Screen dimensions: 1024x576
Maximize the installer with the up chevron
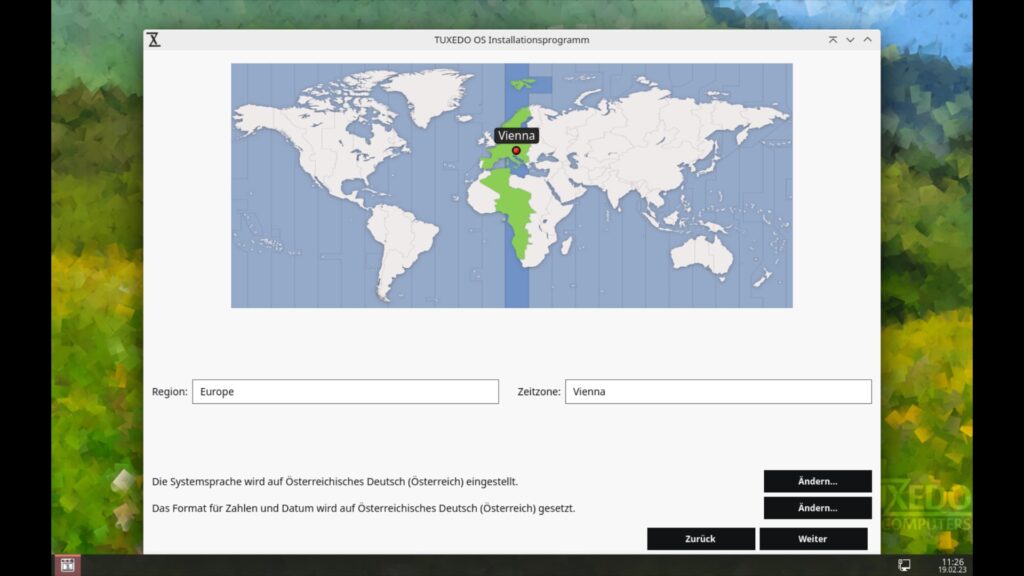867,40
